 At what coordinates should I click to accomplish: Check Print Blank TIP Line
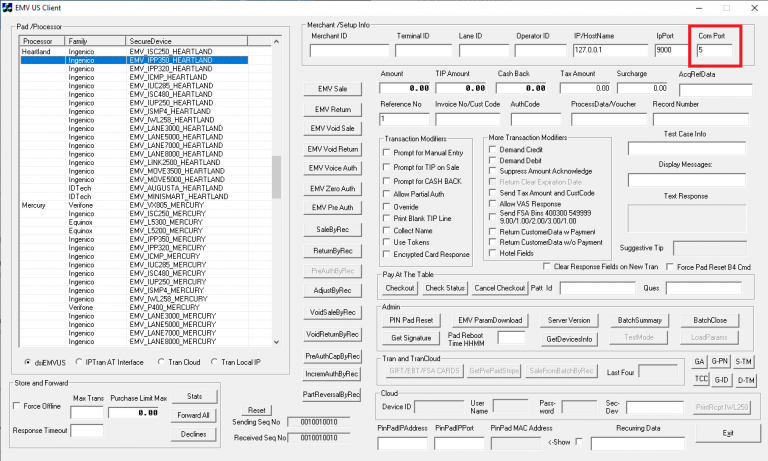coord(386,218)
